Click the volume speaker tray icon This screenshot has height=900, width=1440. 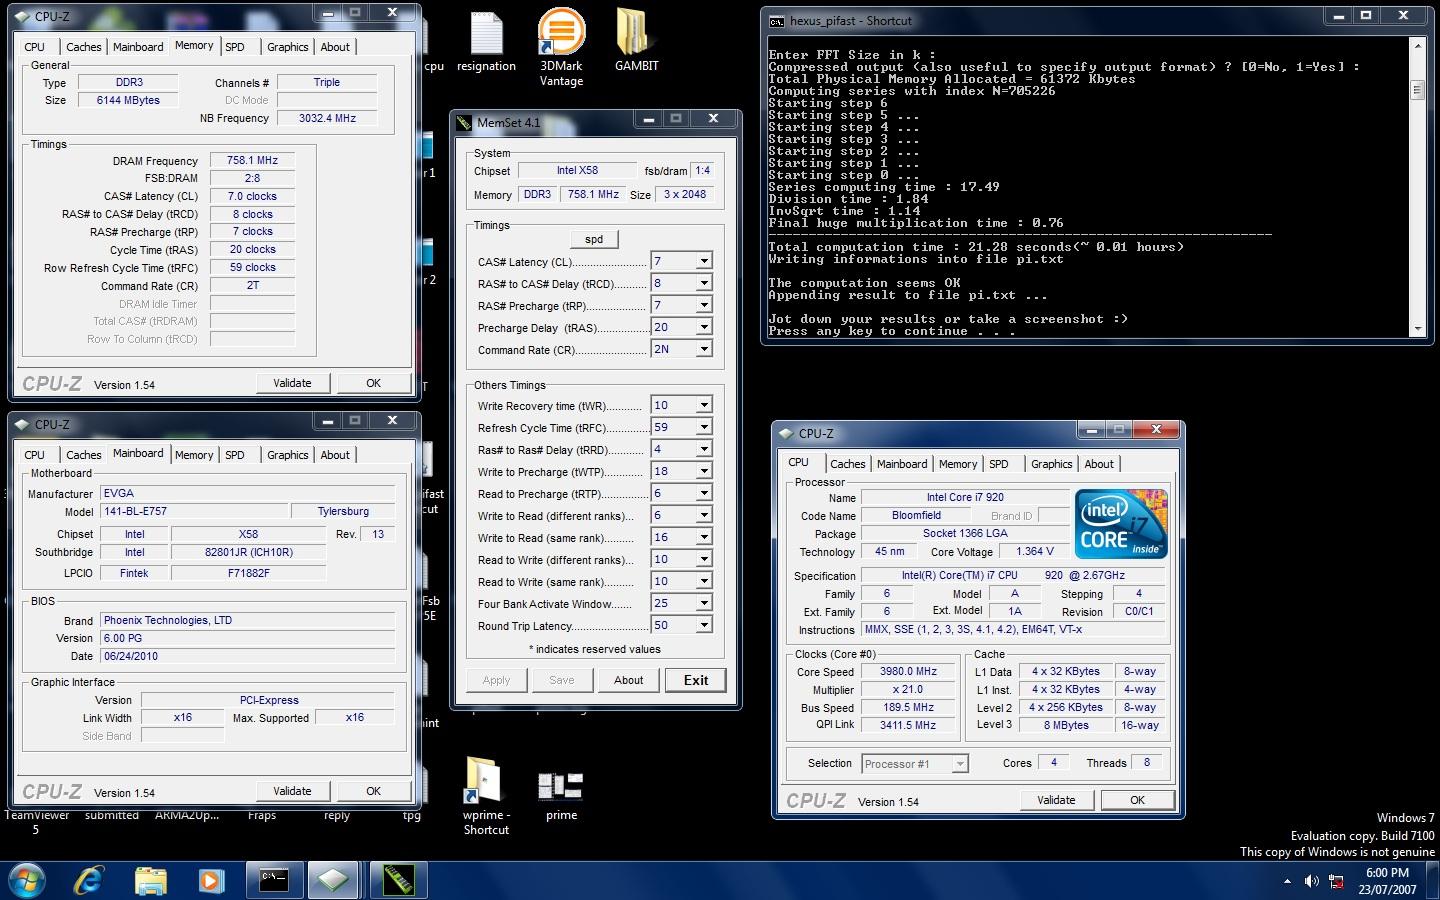click(x=1311, y=881)
